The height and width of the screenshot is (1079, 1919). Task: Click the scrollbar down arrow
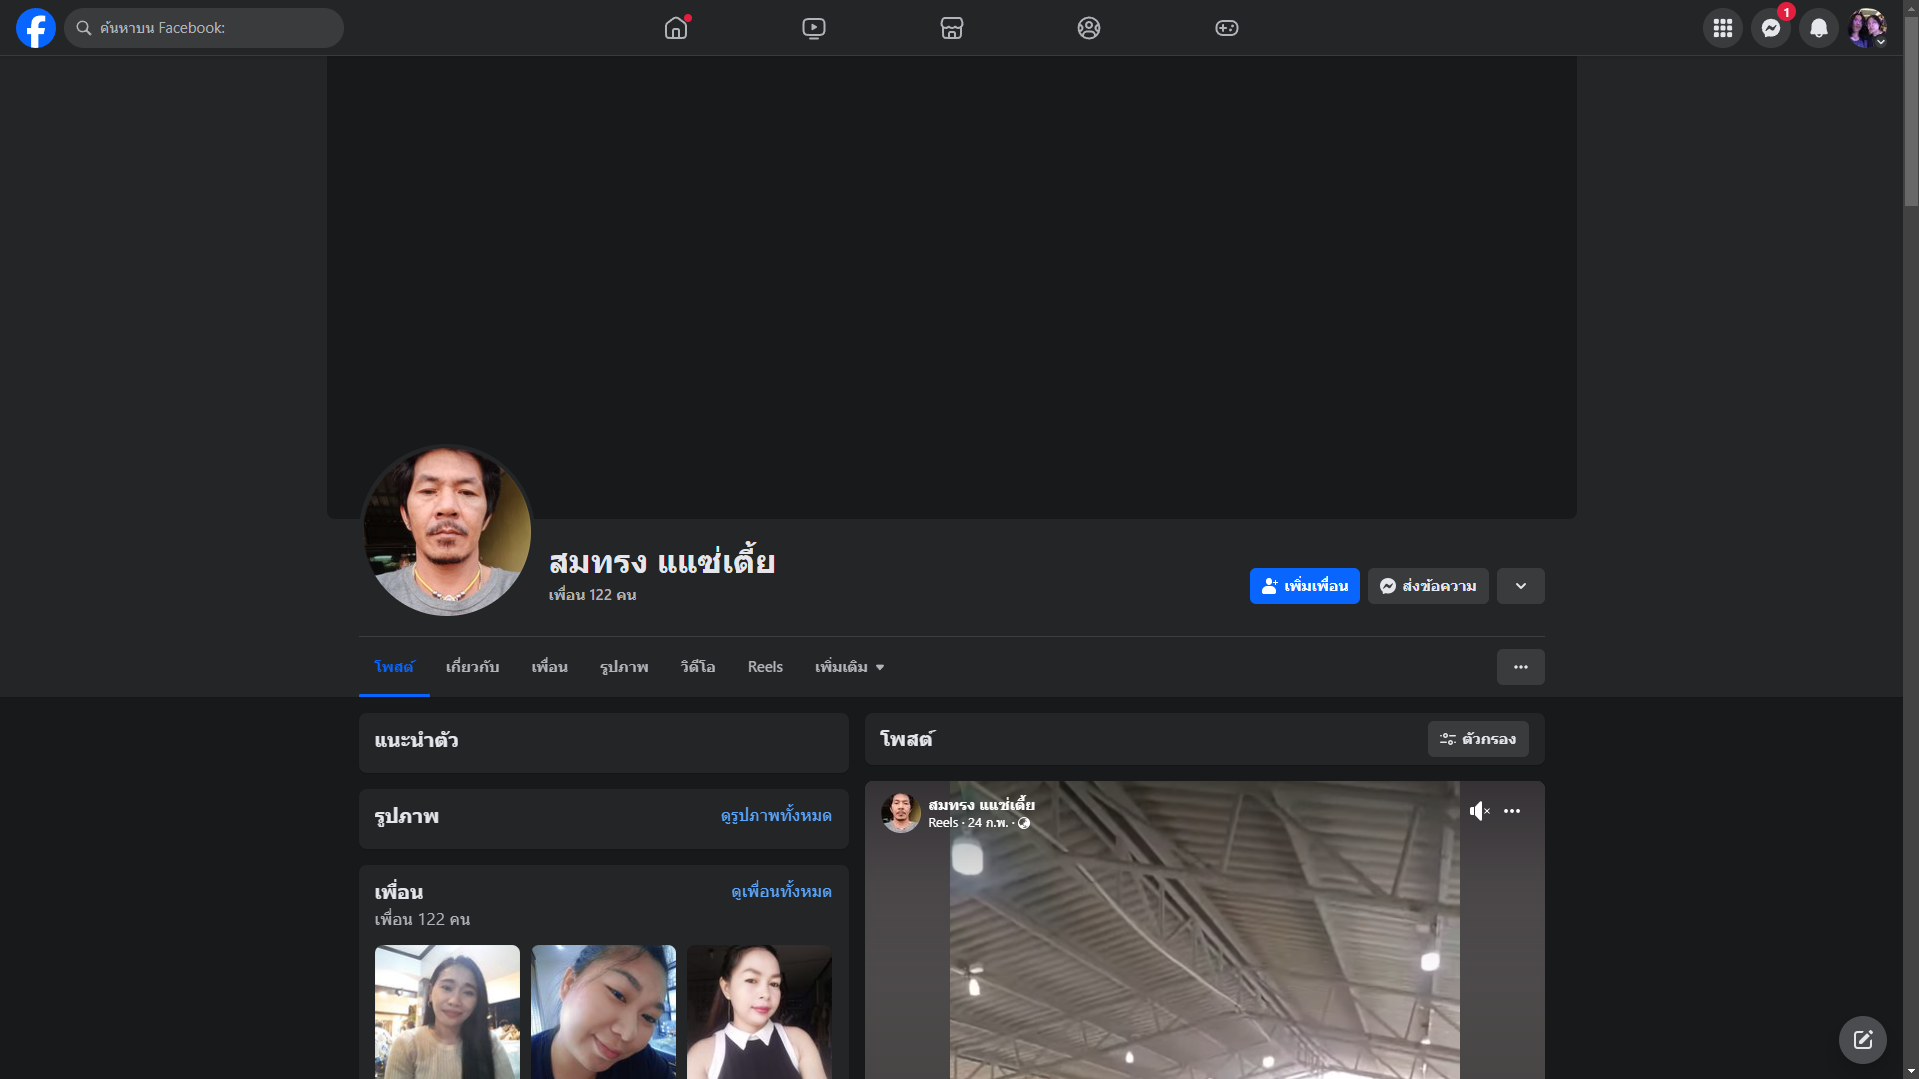[x=1911, y=1071]
